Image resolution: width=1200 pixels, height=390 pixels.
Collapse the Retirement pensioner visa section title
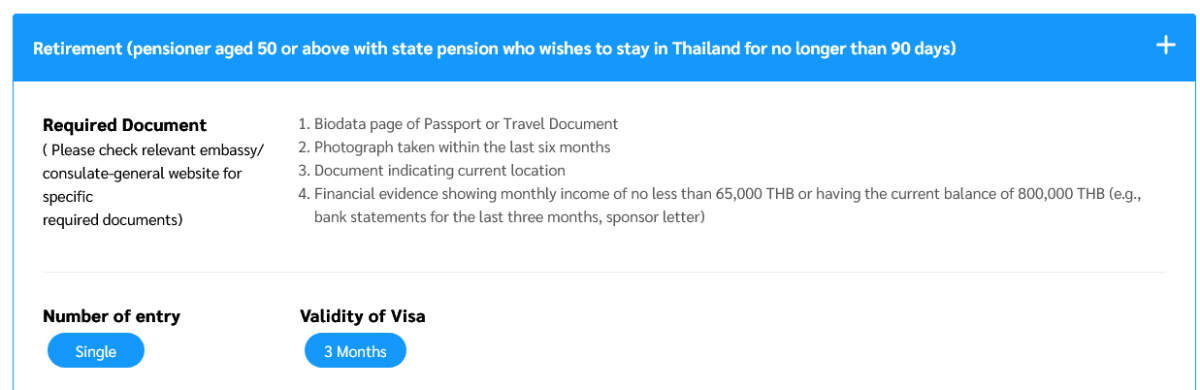tap(495, 48)
